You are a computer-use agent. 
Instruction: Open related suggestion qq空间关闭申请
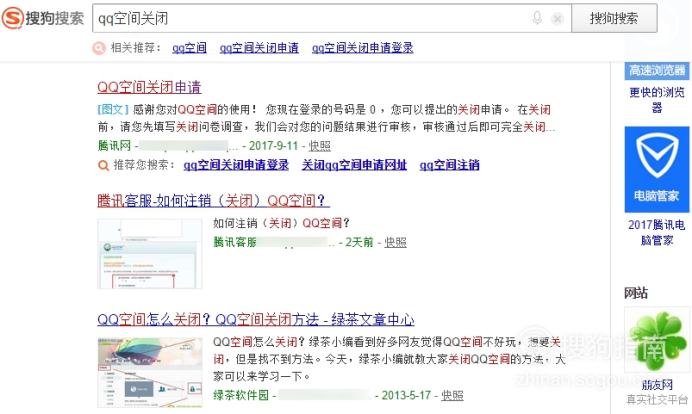pos(259,48)
